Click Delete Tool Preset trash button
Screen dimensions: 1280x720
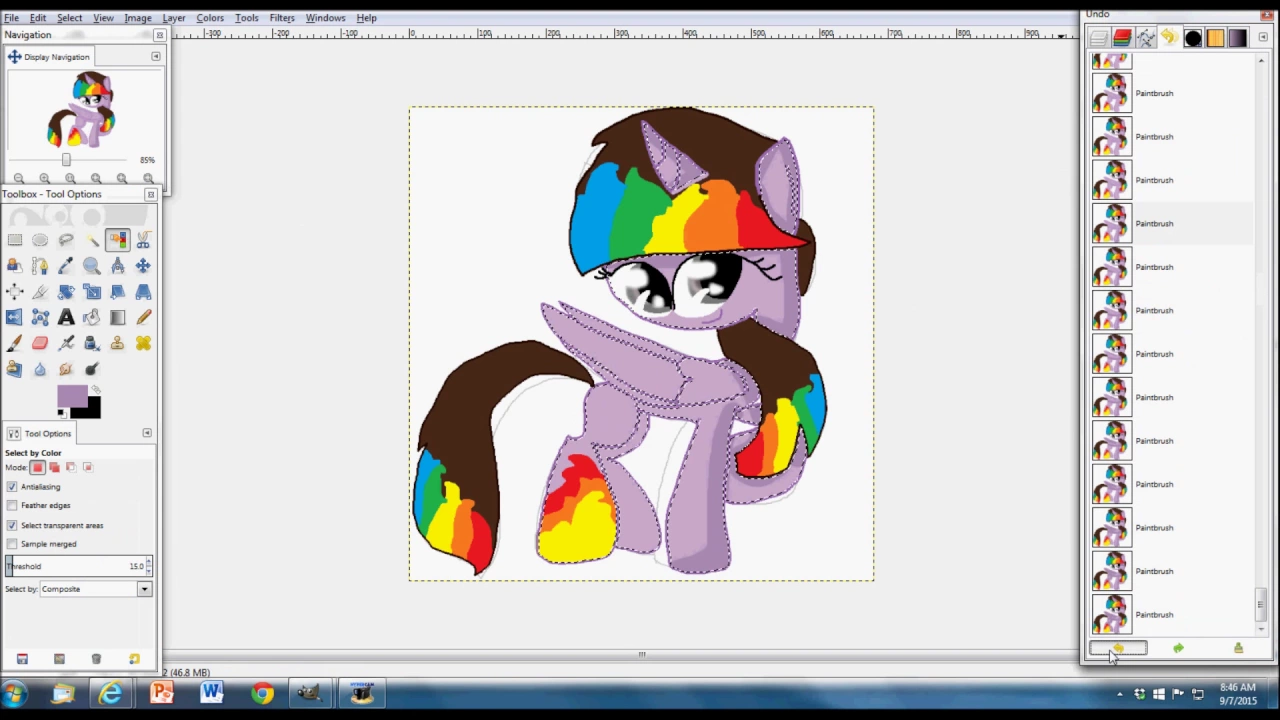coord(96,659)
